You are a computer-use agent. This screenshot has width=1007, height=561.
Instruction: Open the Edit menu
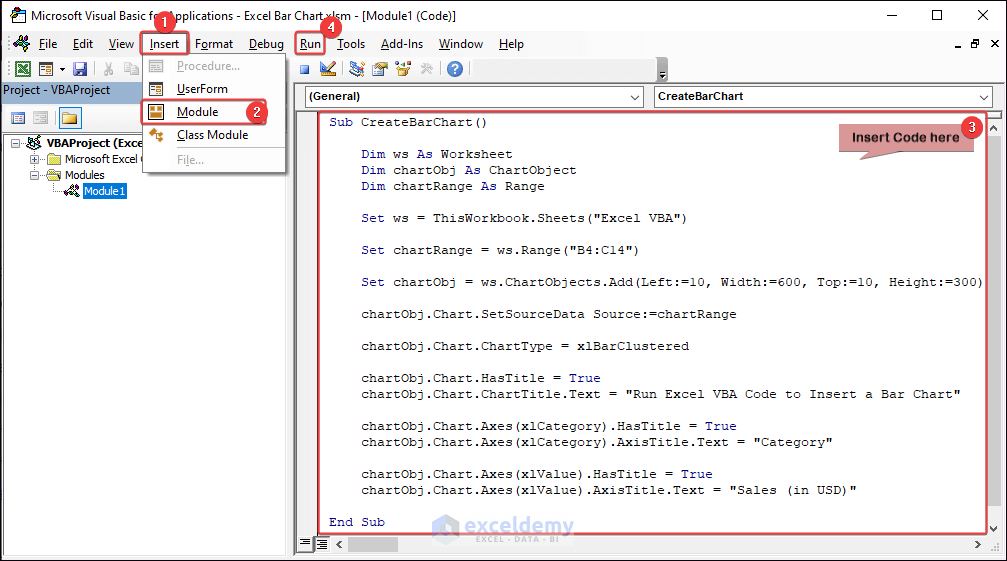point(83,44)
